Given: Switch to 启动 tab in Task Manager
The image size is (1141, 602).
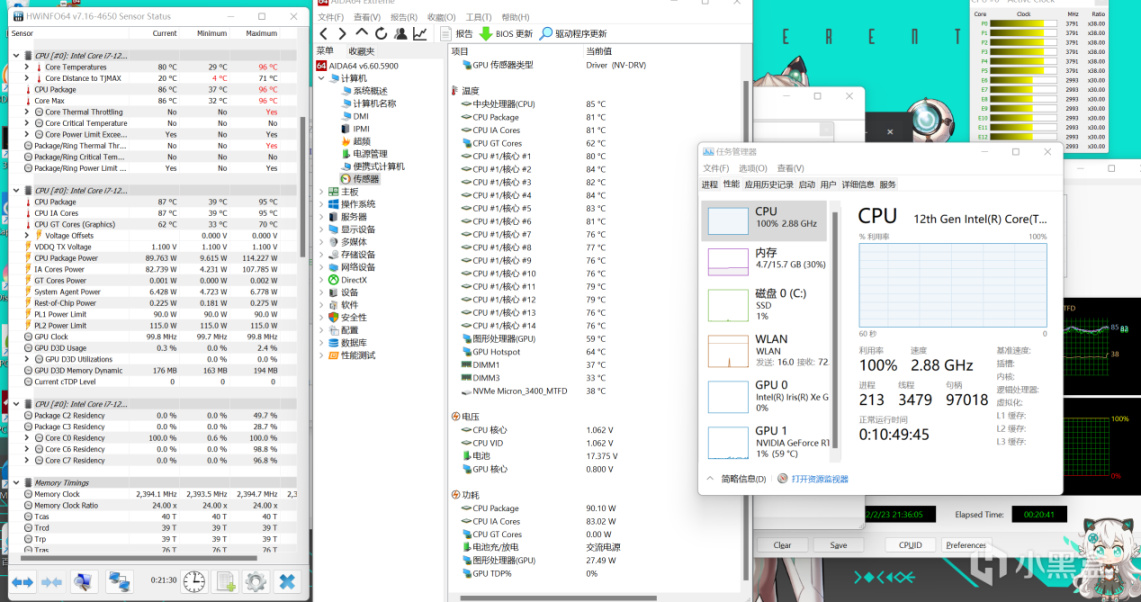Looking at the screenshot, I should tap(807, 184).
